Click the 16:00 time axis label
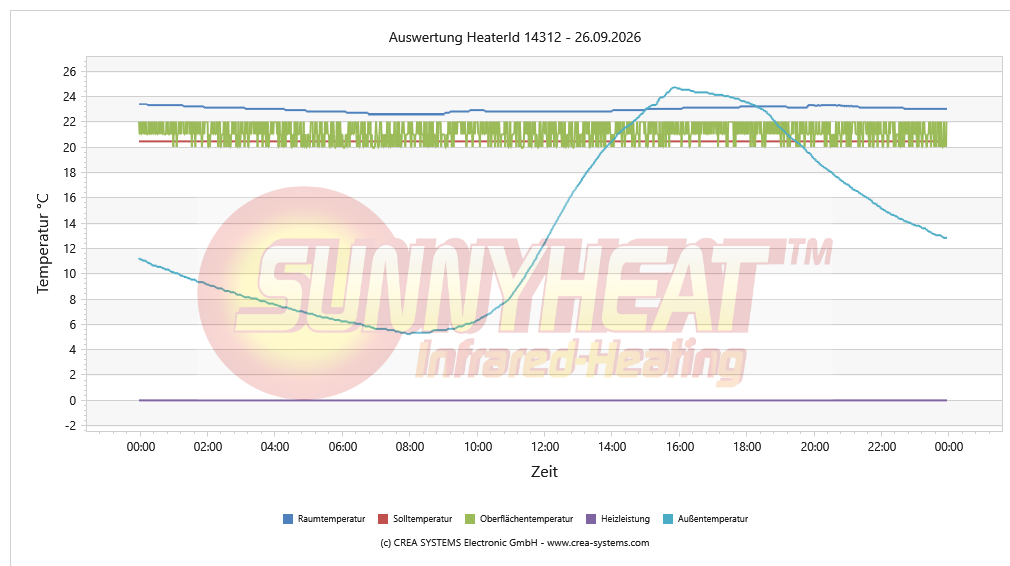Viewport: 1010px width, 566px height. (680, 447)
